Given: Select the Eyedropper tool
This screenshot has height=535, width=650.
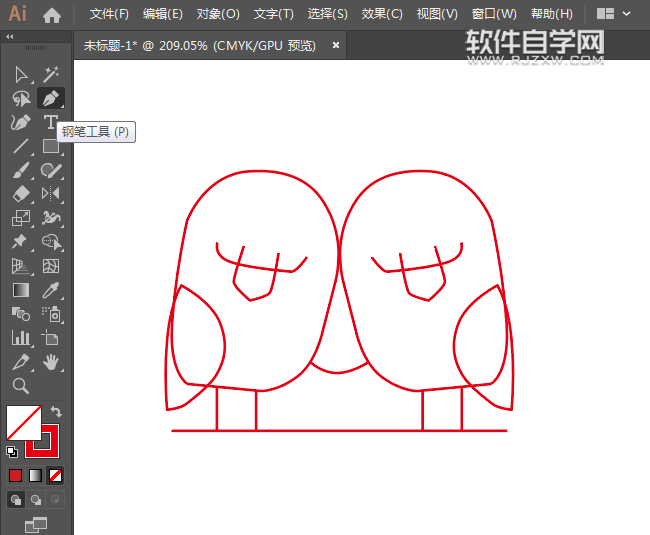Looking at the screenshot, I should (51, 290).
